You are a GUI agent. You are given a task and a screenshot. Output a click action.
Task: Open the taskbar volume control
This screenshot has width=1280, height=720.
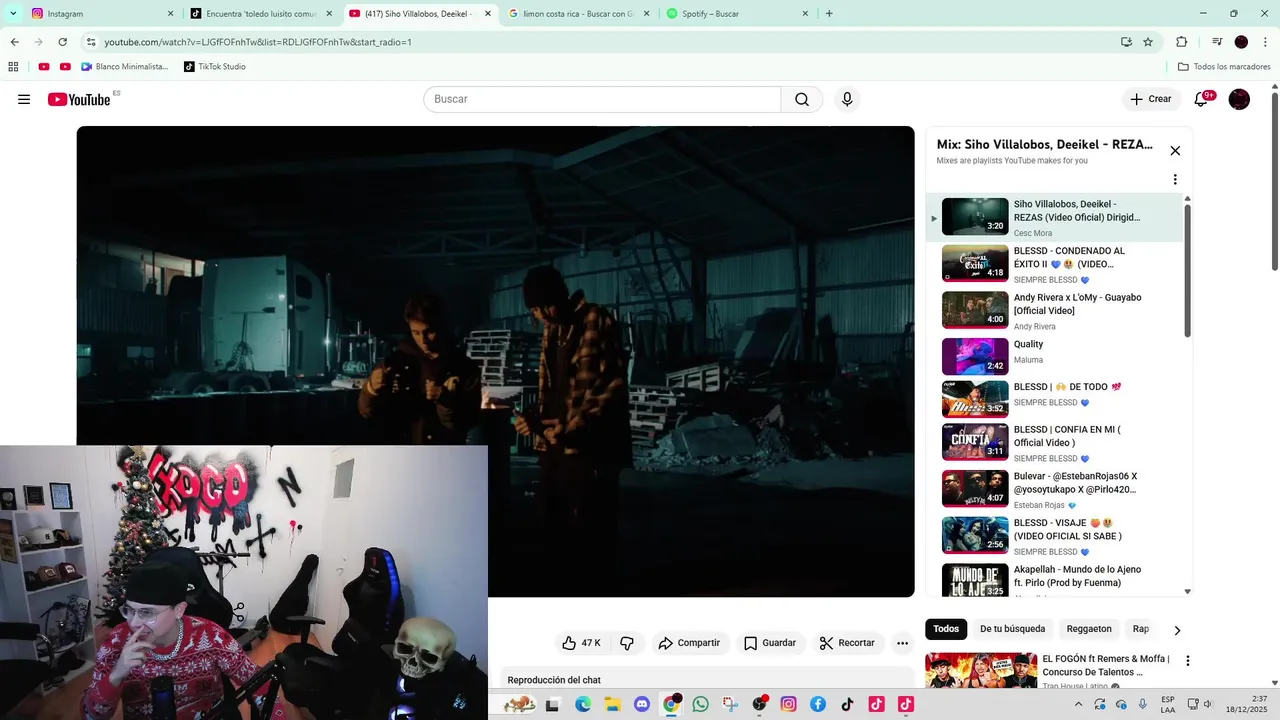1209,704
